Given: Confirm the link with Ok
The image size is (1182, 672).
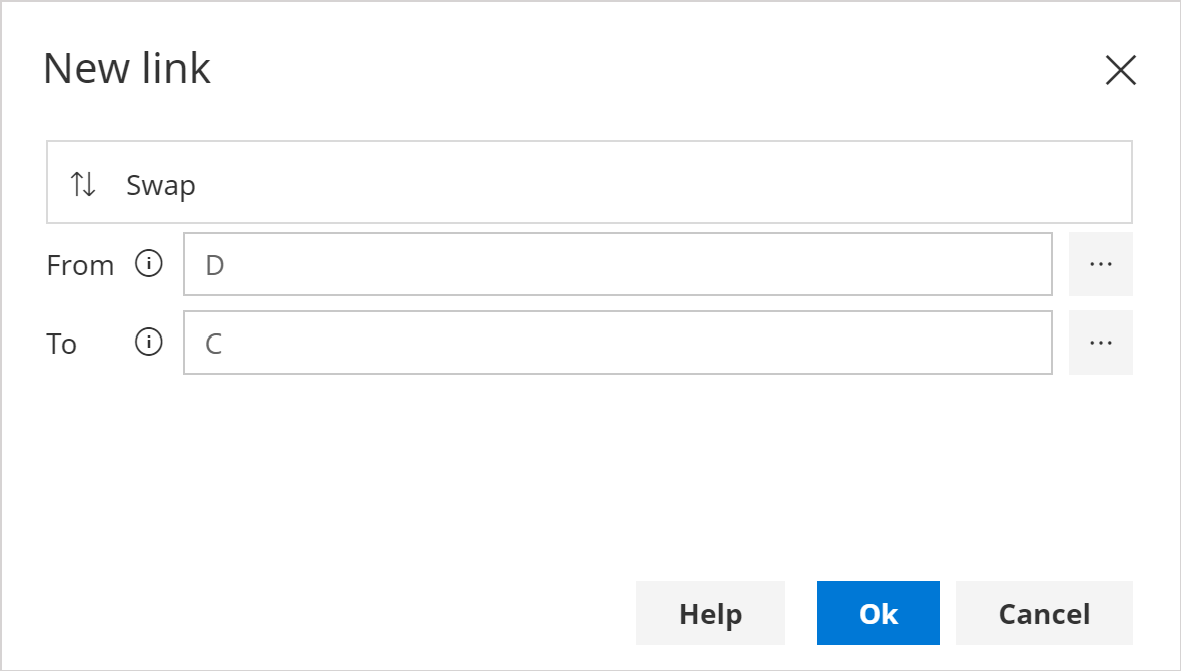Looking at the screenshot, I should (878, 613).
